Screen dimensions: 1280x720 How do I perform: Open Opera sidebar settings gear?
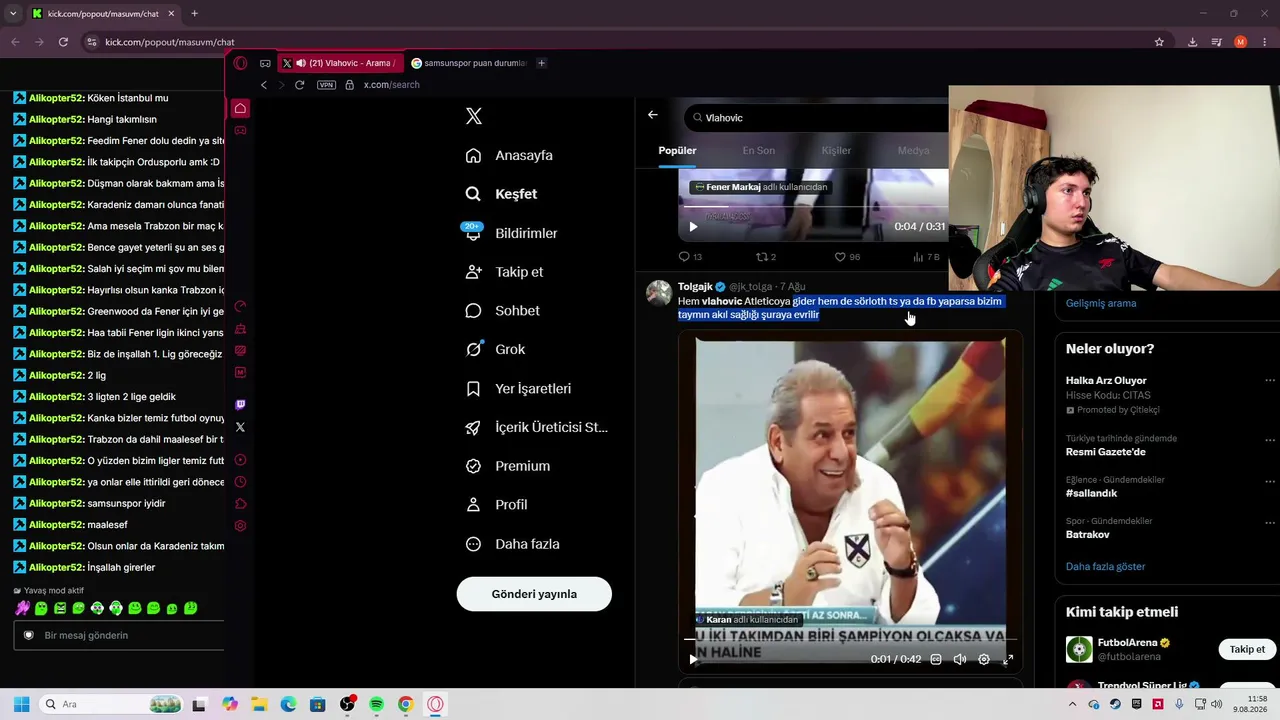(240, 526)
